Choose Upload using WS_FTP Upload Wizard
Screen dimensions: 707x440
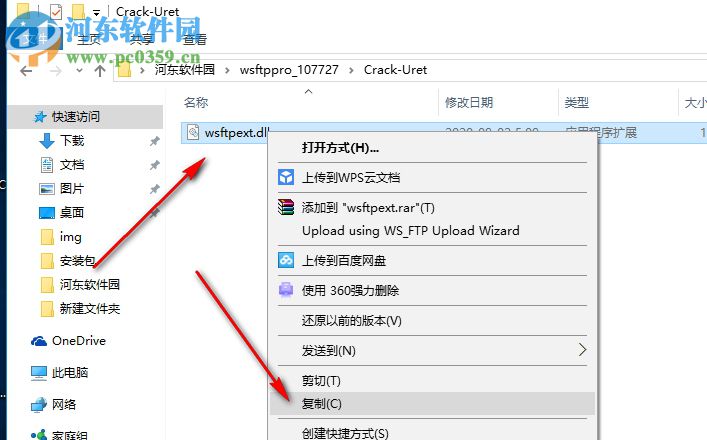433,231
